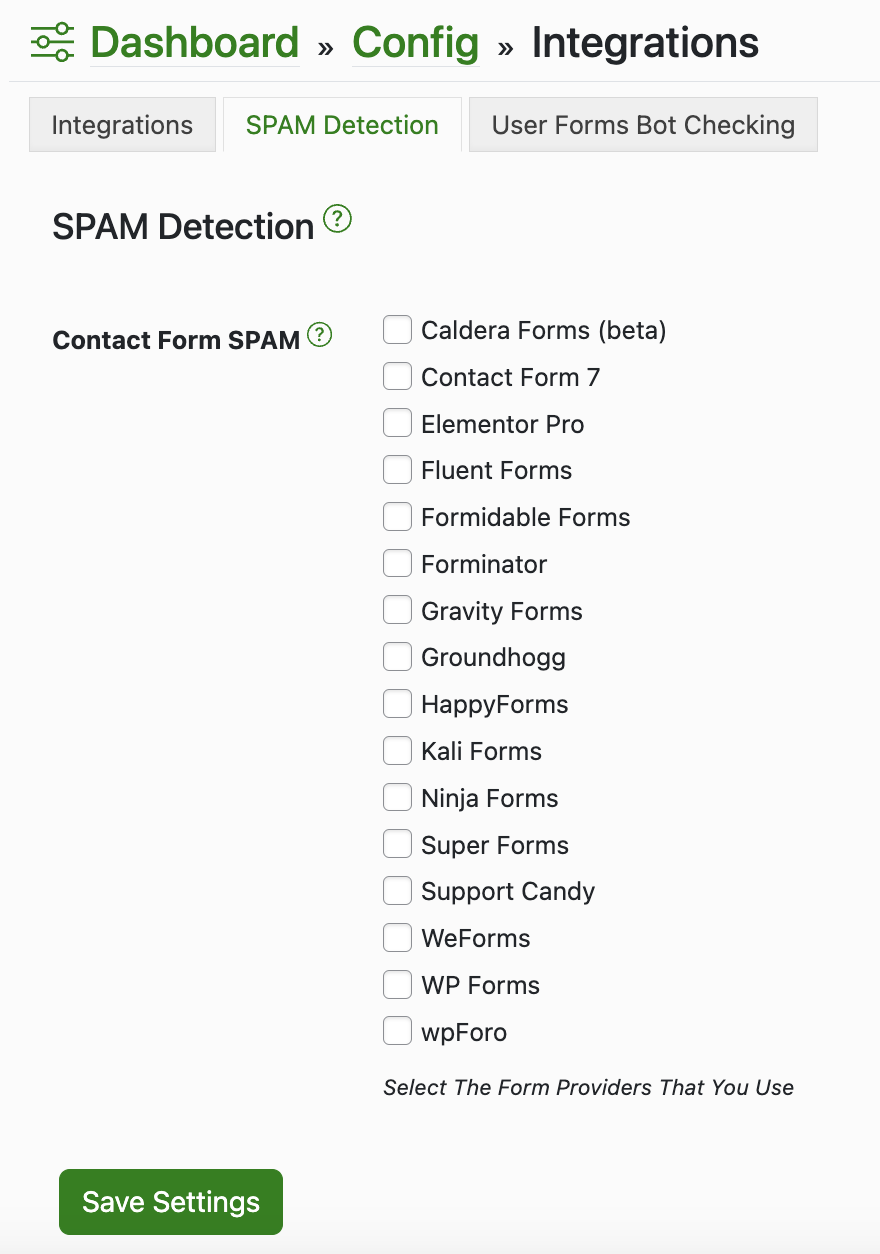Enable Gravity Forms detection
Viewport: 880px width, 1254px height.
pos(397,609)
